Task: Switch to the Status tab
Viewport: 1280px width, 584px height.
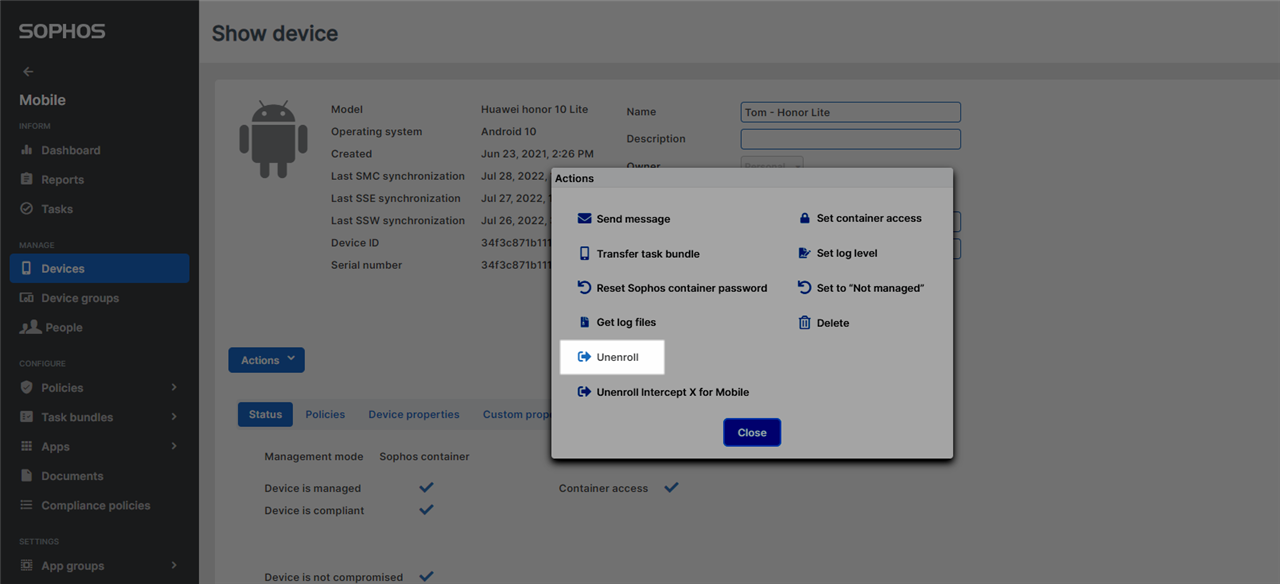Action: [x=265, y=414]
